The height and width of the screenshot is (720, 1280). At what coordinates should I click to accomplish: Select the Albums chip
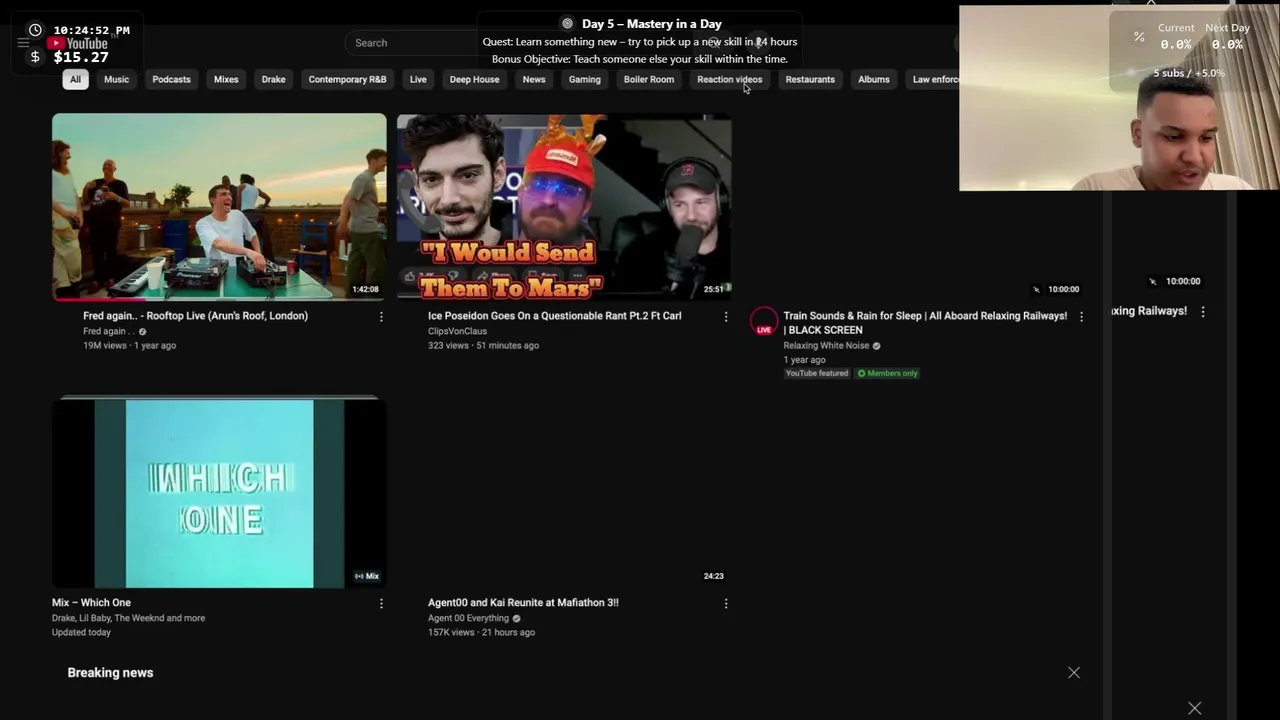point(874,79)
